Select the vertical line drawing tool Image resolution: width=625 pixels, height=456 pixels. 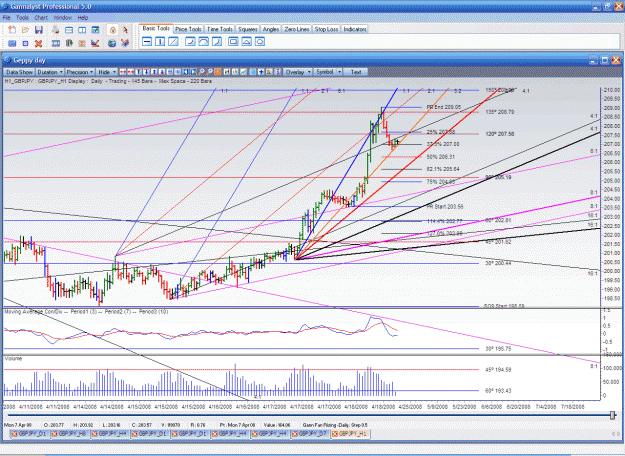point(160,41)
